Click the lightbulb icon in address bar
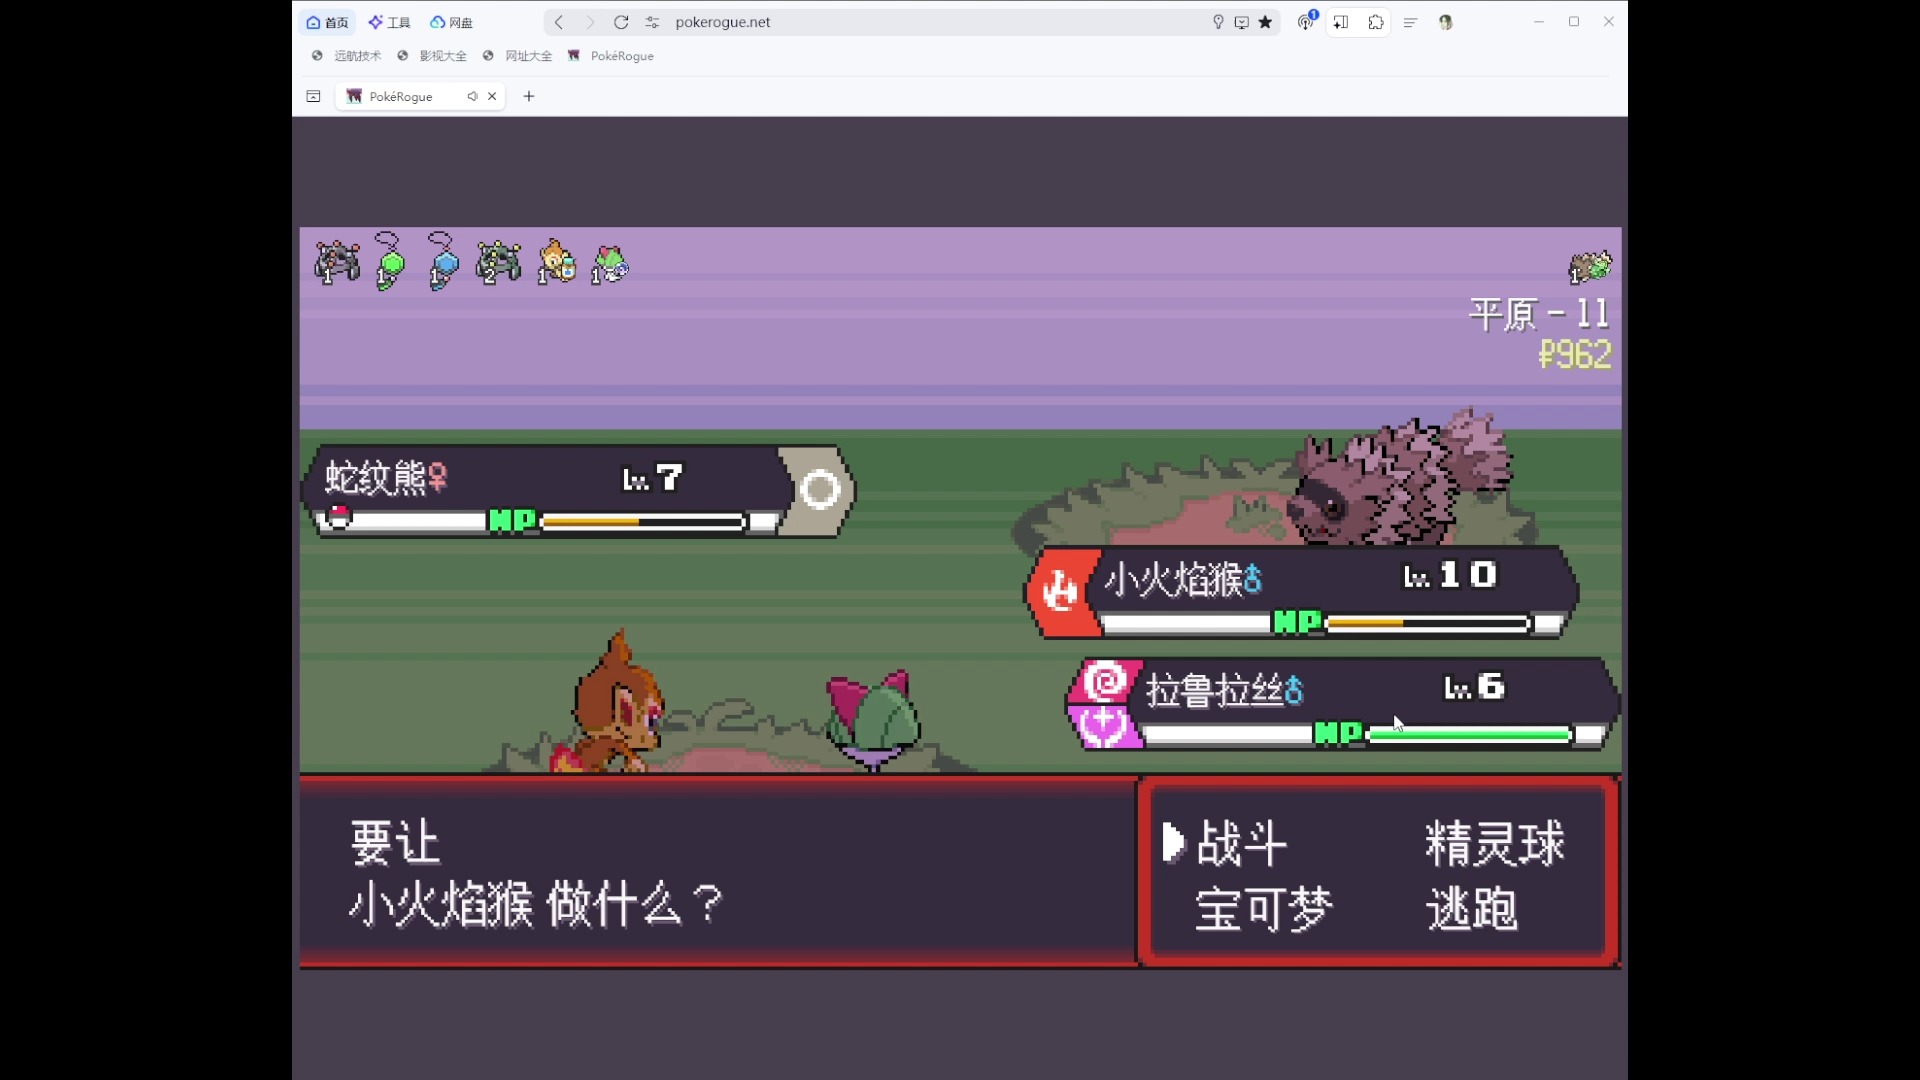 tap(1218, 22)
